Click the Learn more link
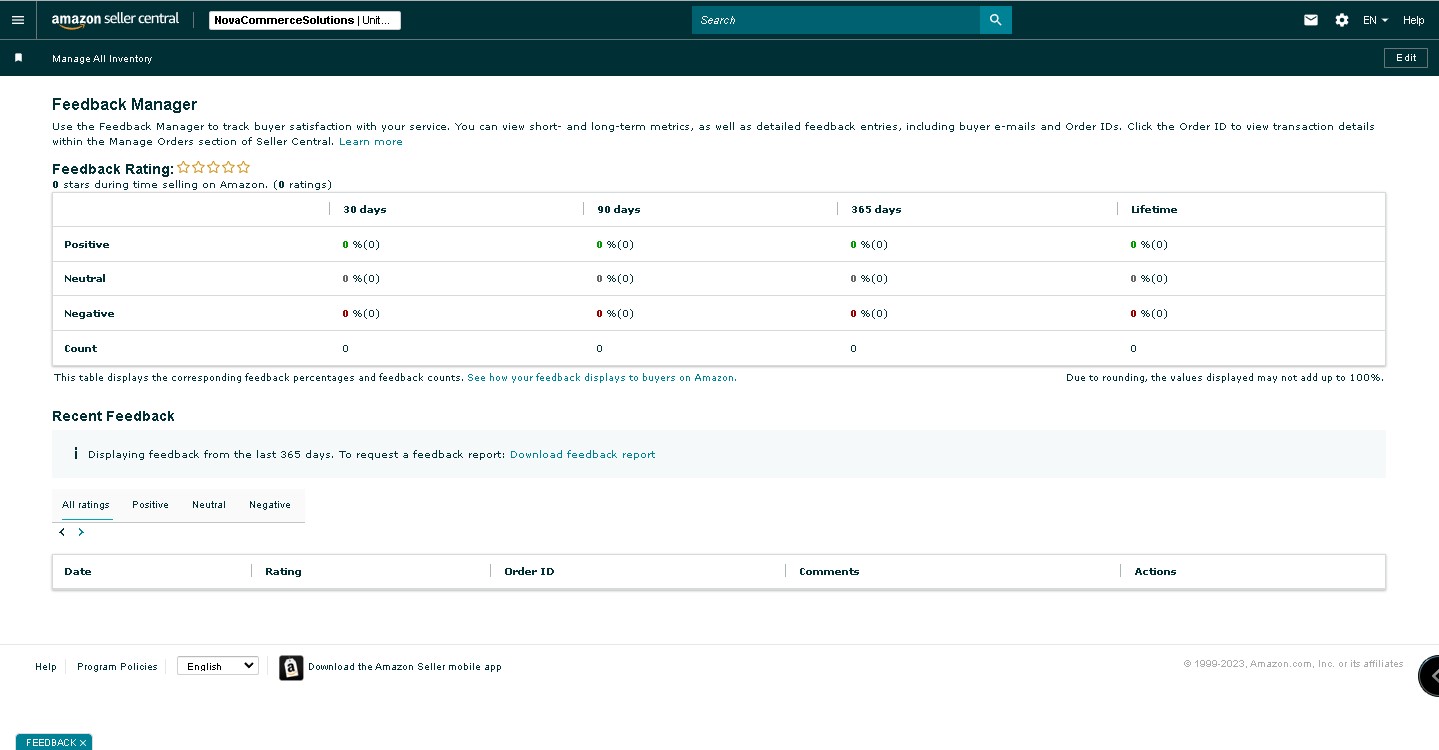 (x=371, y=142)
